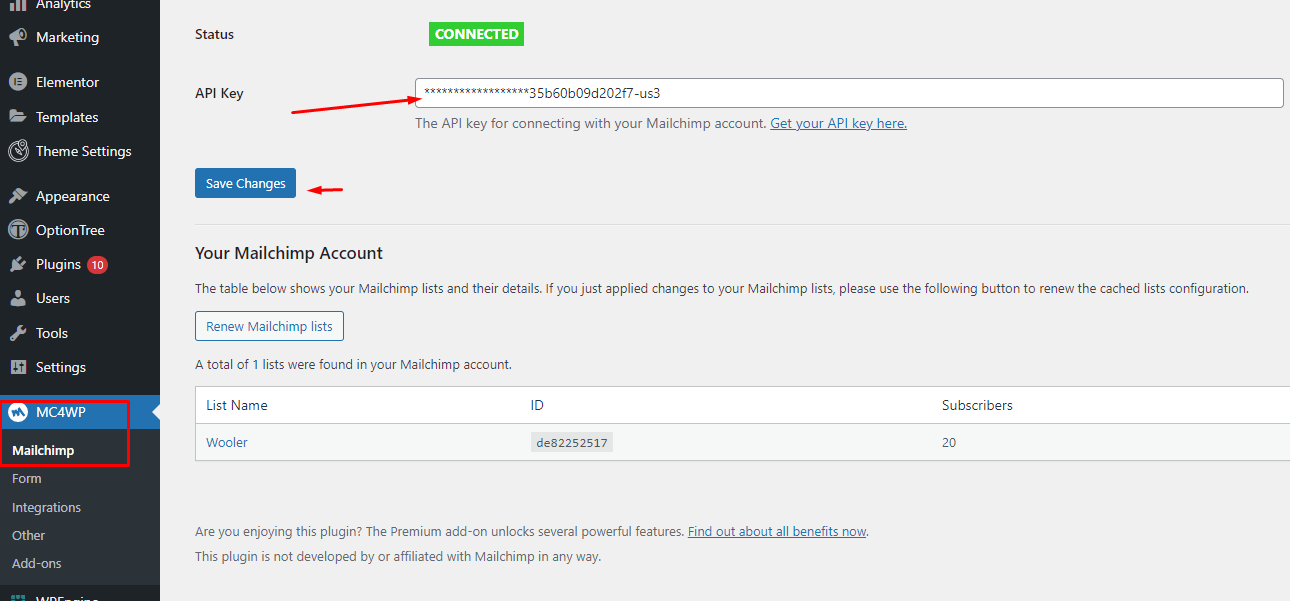Click into the API Key field
This screenshot has height=601, width=1290.
(849, 93)
